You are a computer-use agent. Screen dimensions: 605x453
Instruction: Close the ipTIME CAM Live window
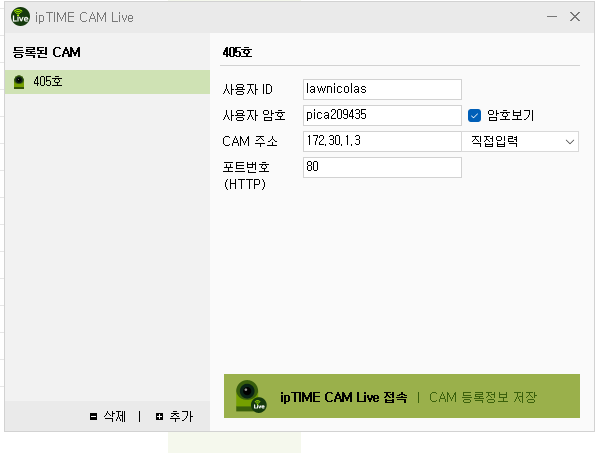tap(575, 17)
